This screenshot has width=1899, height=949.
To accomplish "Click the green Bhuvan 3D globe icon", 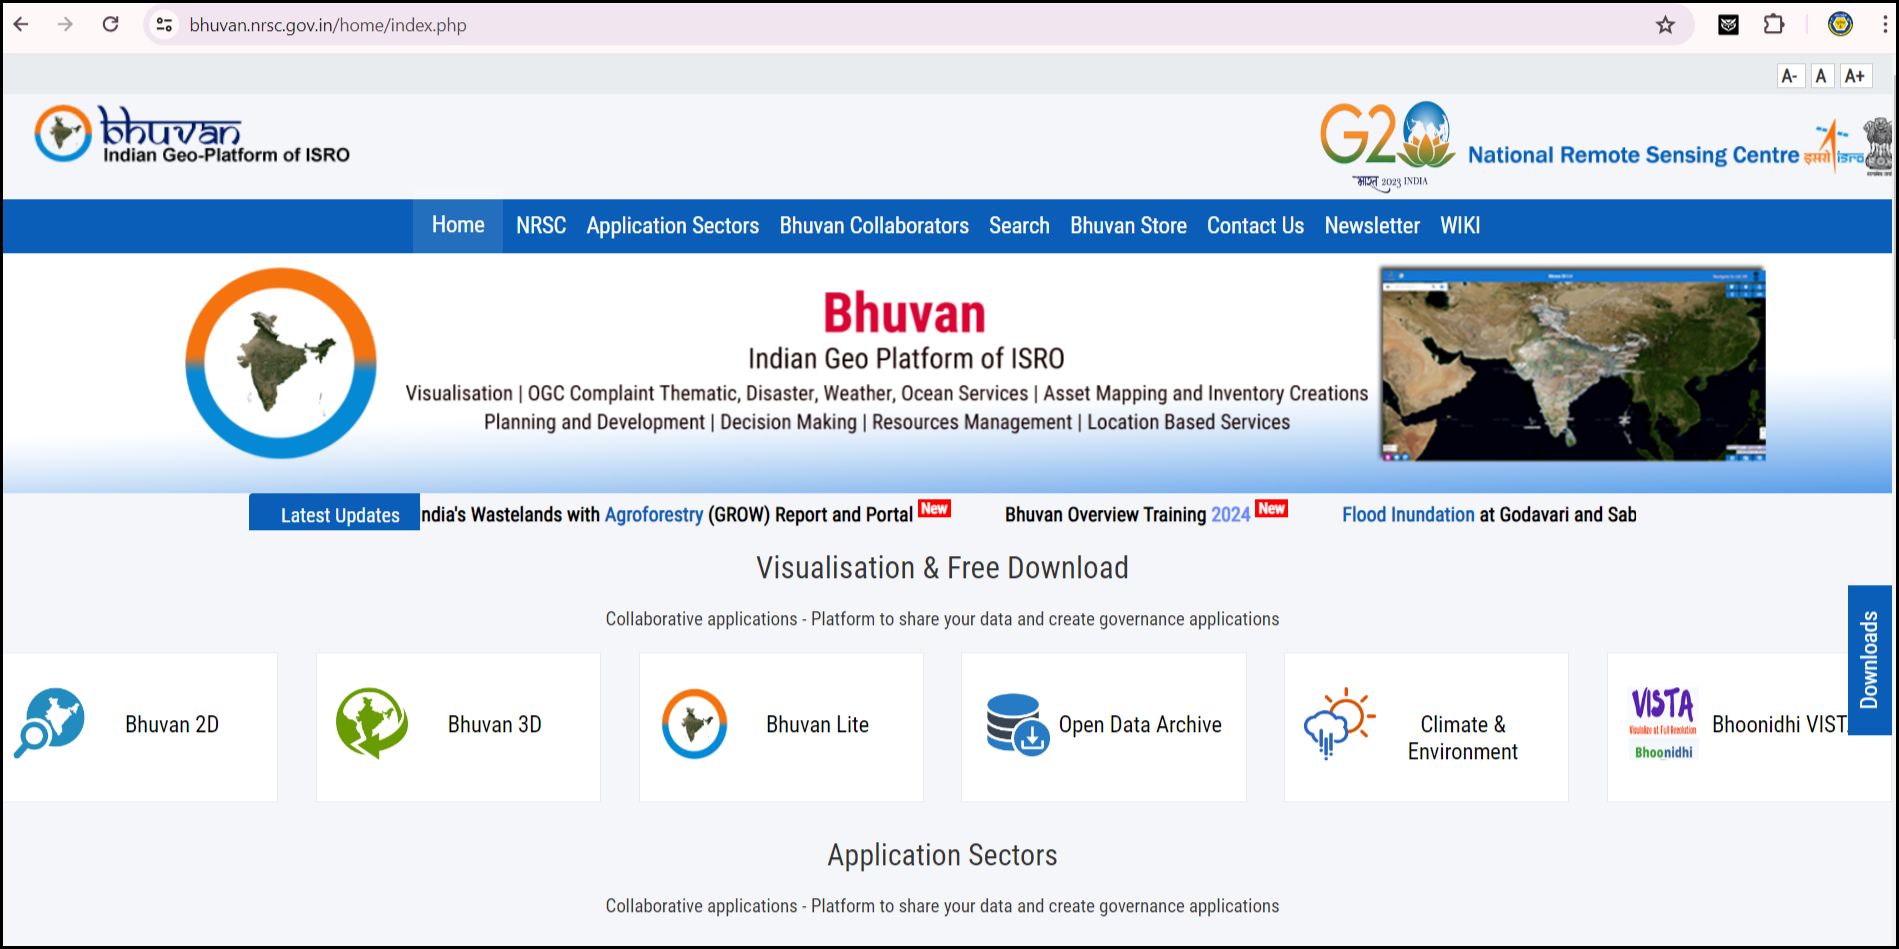I will tap(371, 722).
